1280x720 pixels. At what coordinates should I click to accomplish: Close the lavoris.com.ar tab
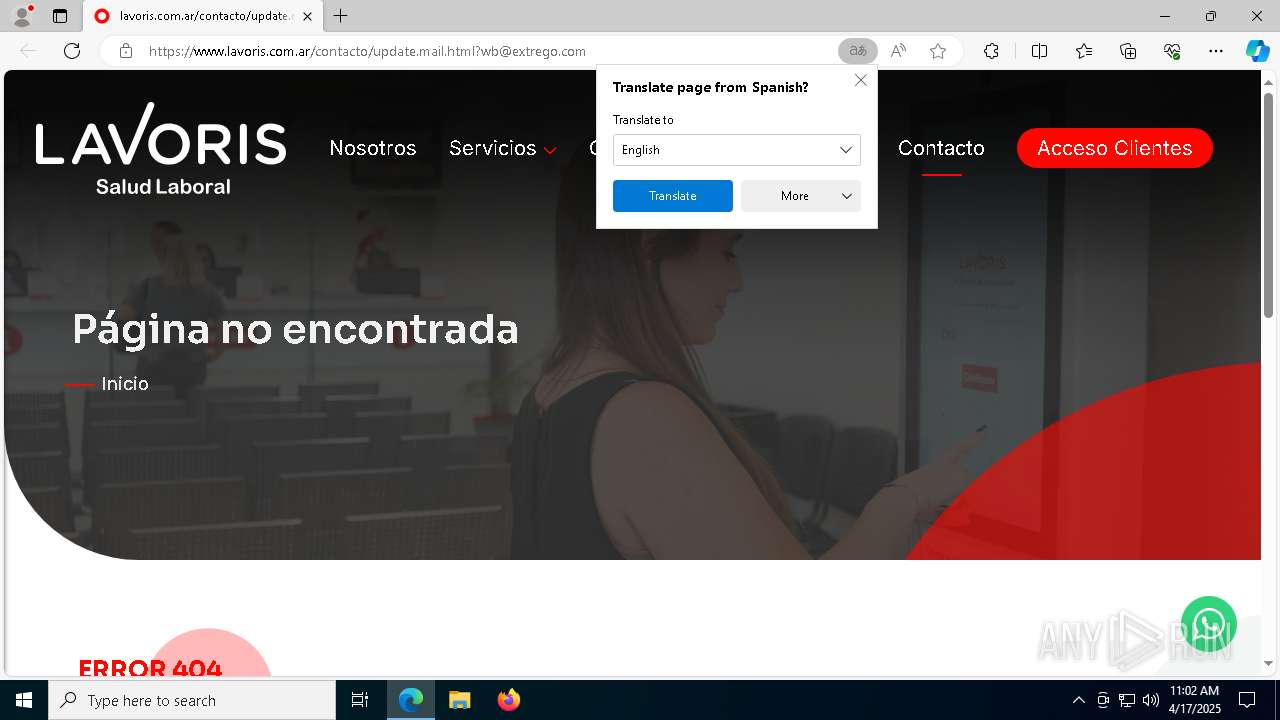(307, 16)
